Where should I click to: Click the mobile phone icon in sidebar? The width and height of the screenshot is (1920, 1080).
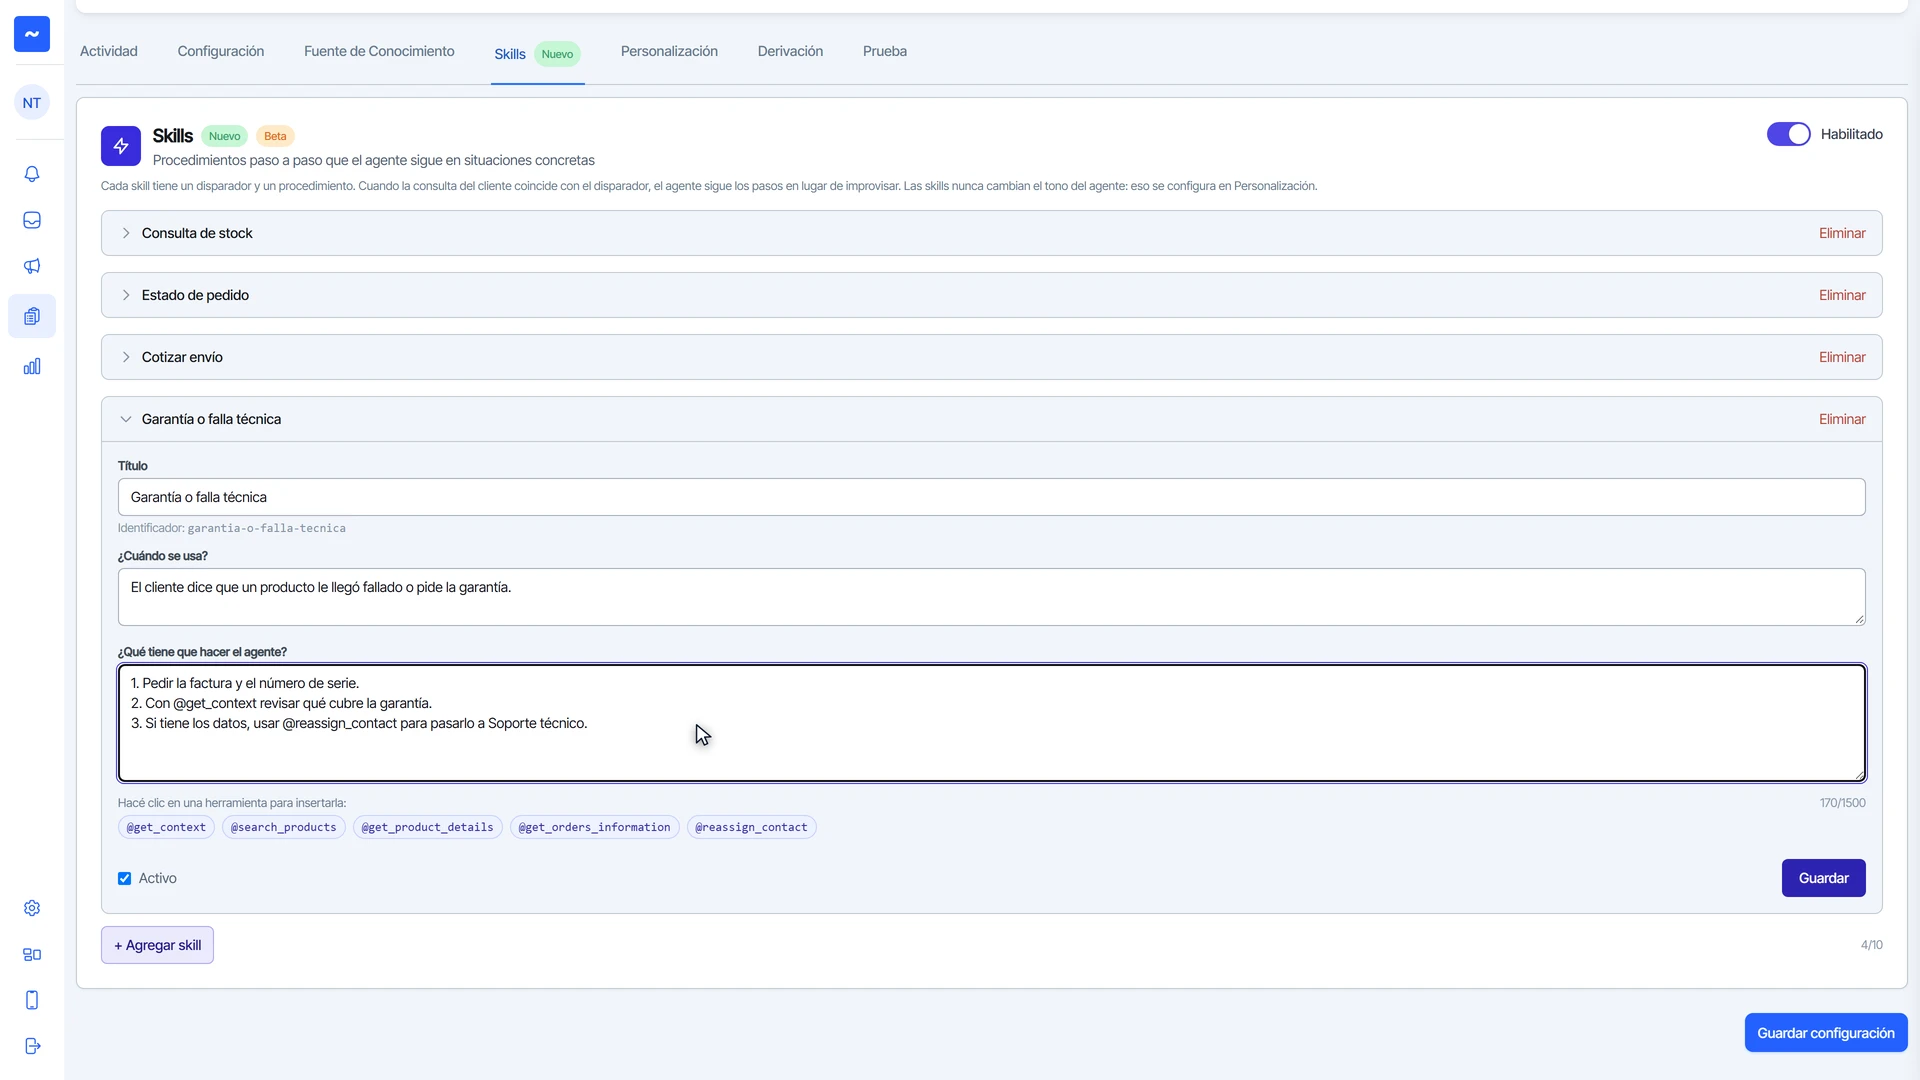click(32, 1000)
